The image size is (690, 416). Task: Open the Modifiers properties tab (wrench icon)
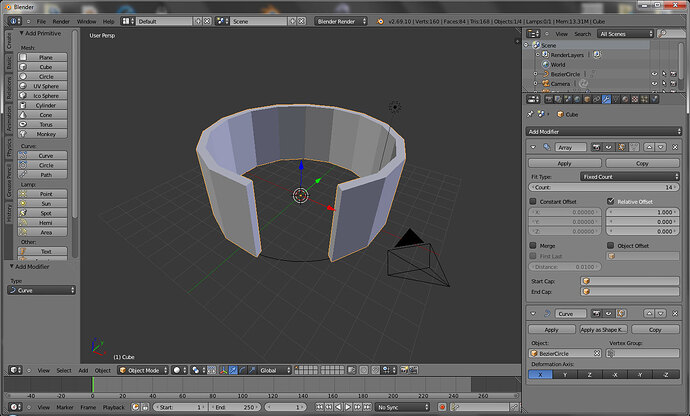pyautogui.click(x=606, y=99)
